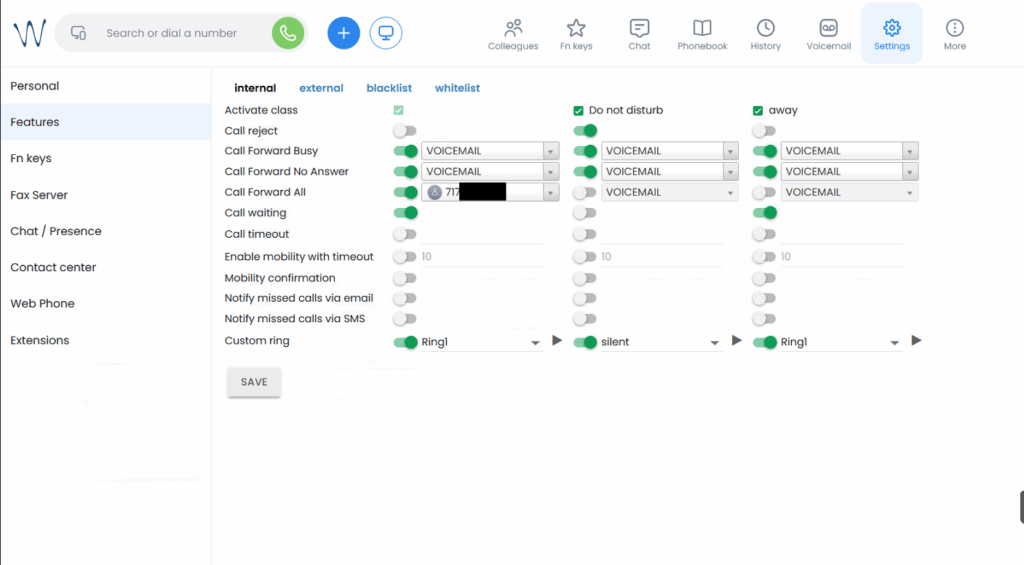Toggle Call reject switch in first column
This screenshot has width=1024, height=565.
click(x=404, y=131)
